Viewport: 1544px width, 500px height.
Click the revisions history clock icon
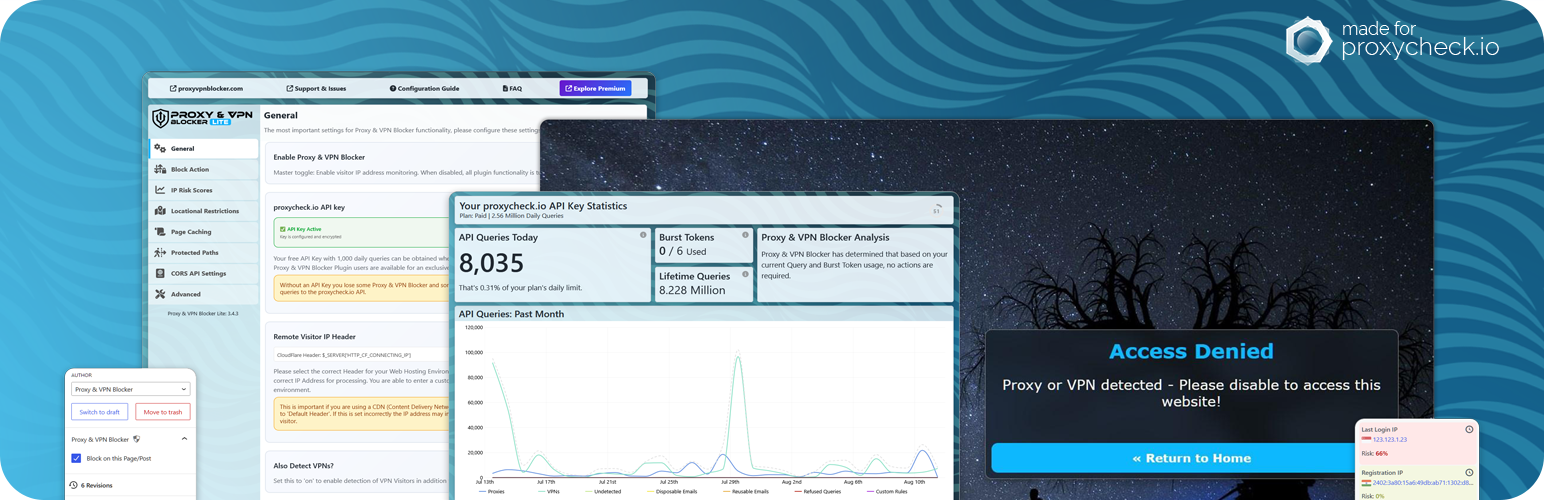pos(74,485)
